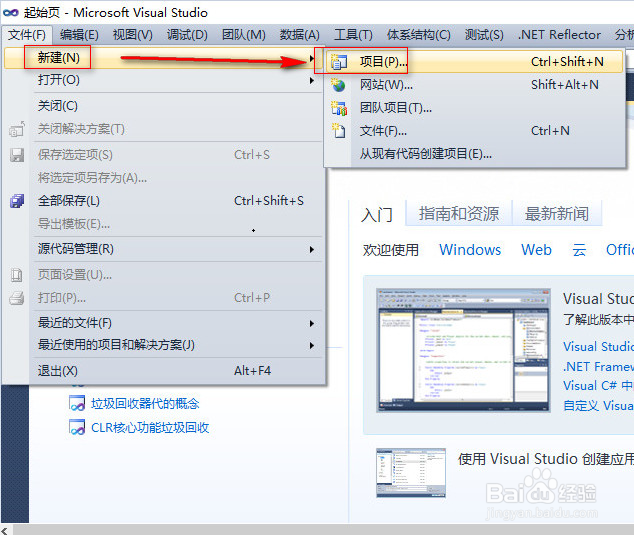The width and height of the screenshot is (634, 535).
Task: Click the Team Project icon
Action: pos(339,108)
